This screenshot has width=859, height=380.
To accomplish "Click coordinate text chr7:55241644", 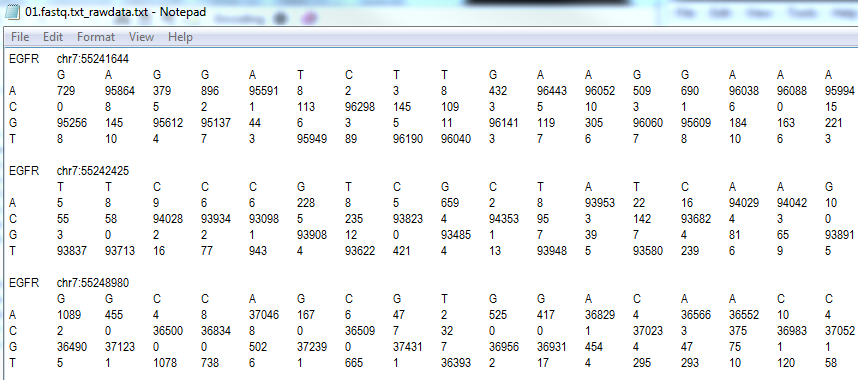I will 93,59.
